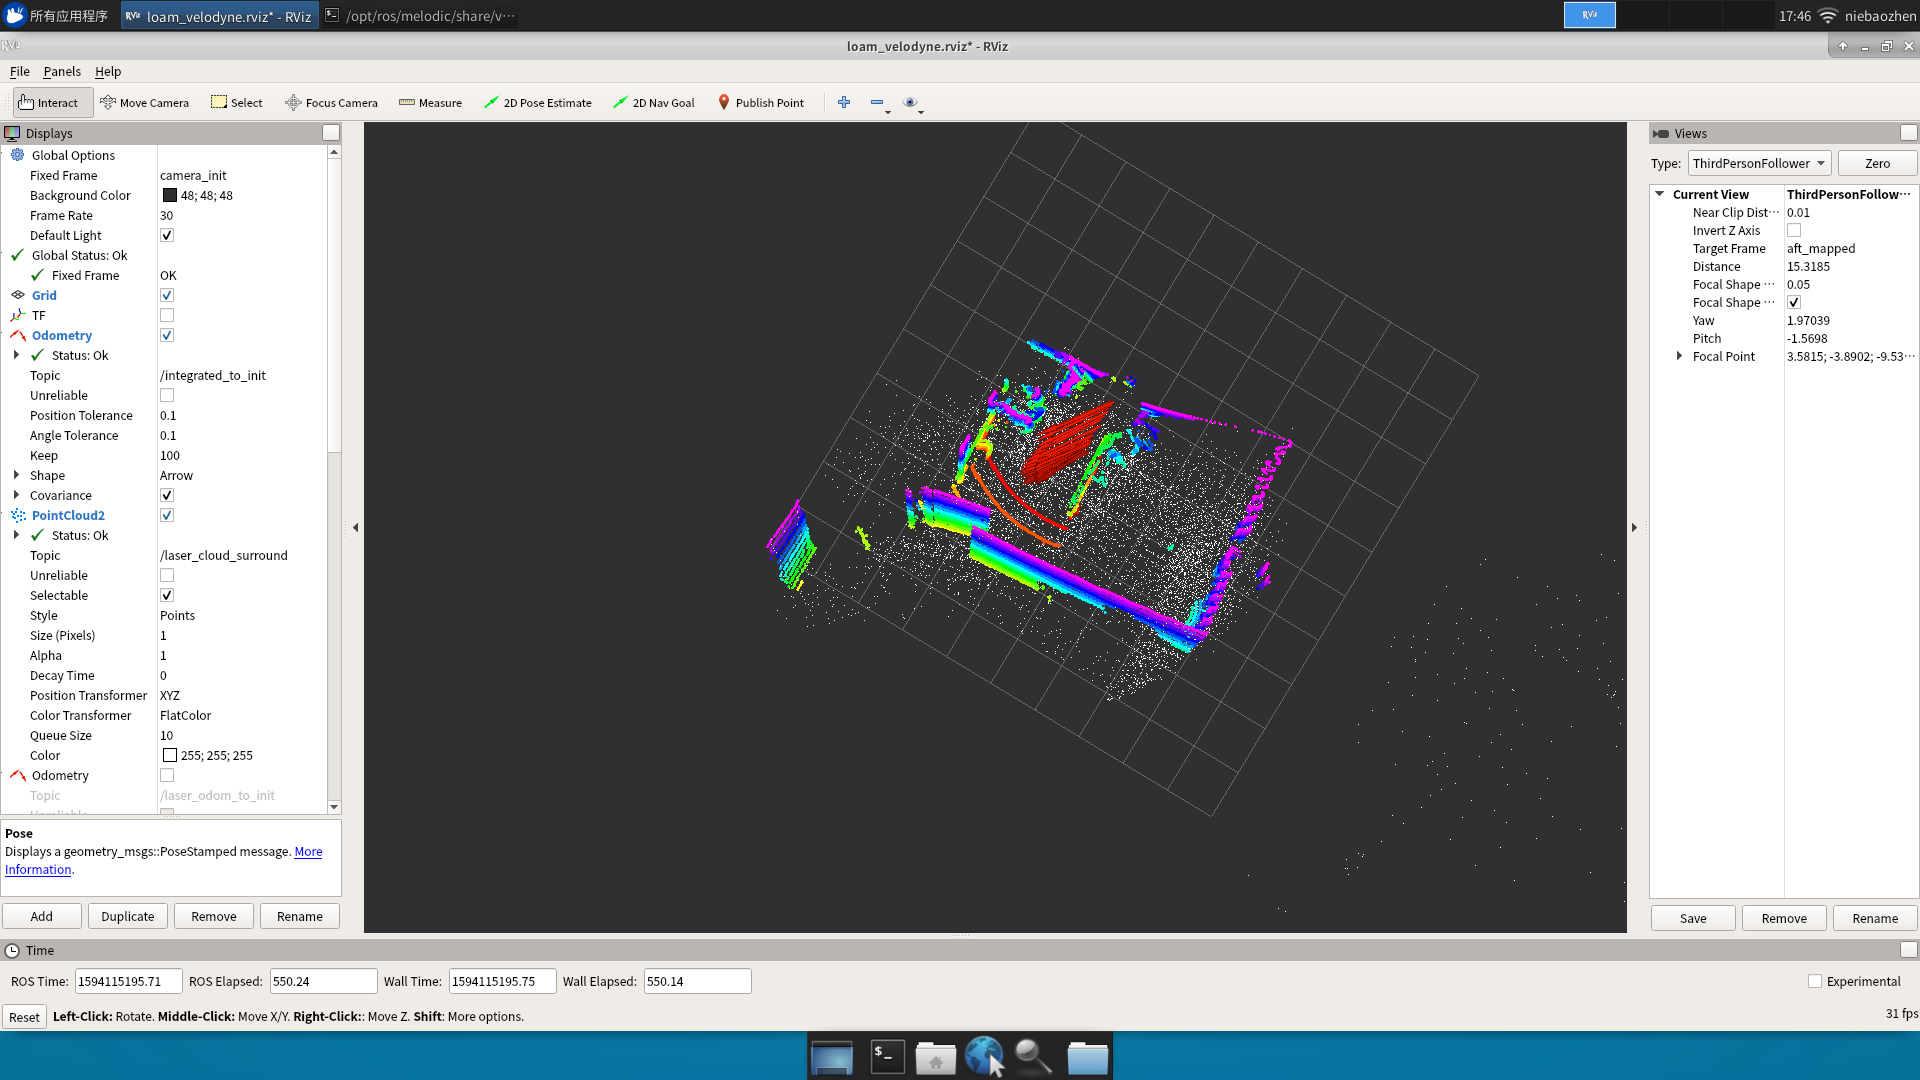Expand Focal Point in the Views panel

[x=1678, y=356]
